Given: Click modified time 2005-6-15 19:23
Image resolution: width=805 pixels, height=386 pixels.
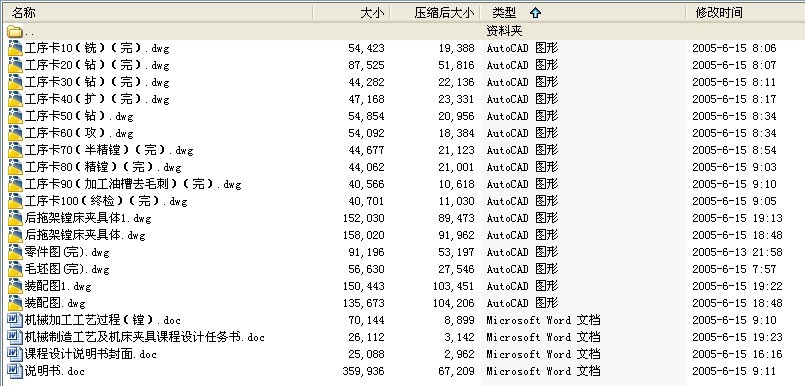Looking at the screenshot, I should click(x=737, y=337).
